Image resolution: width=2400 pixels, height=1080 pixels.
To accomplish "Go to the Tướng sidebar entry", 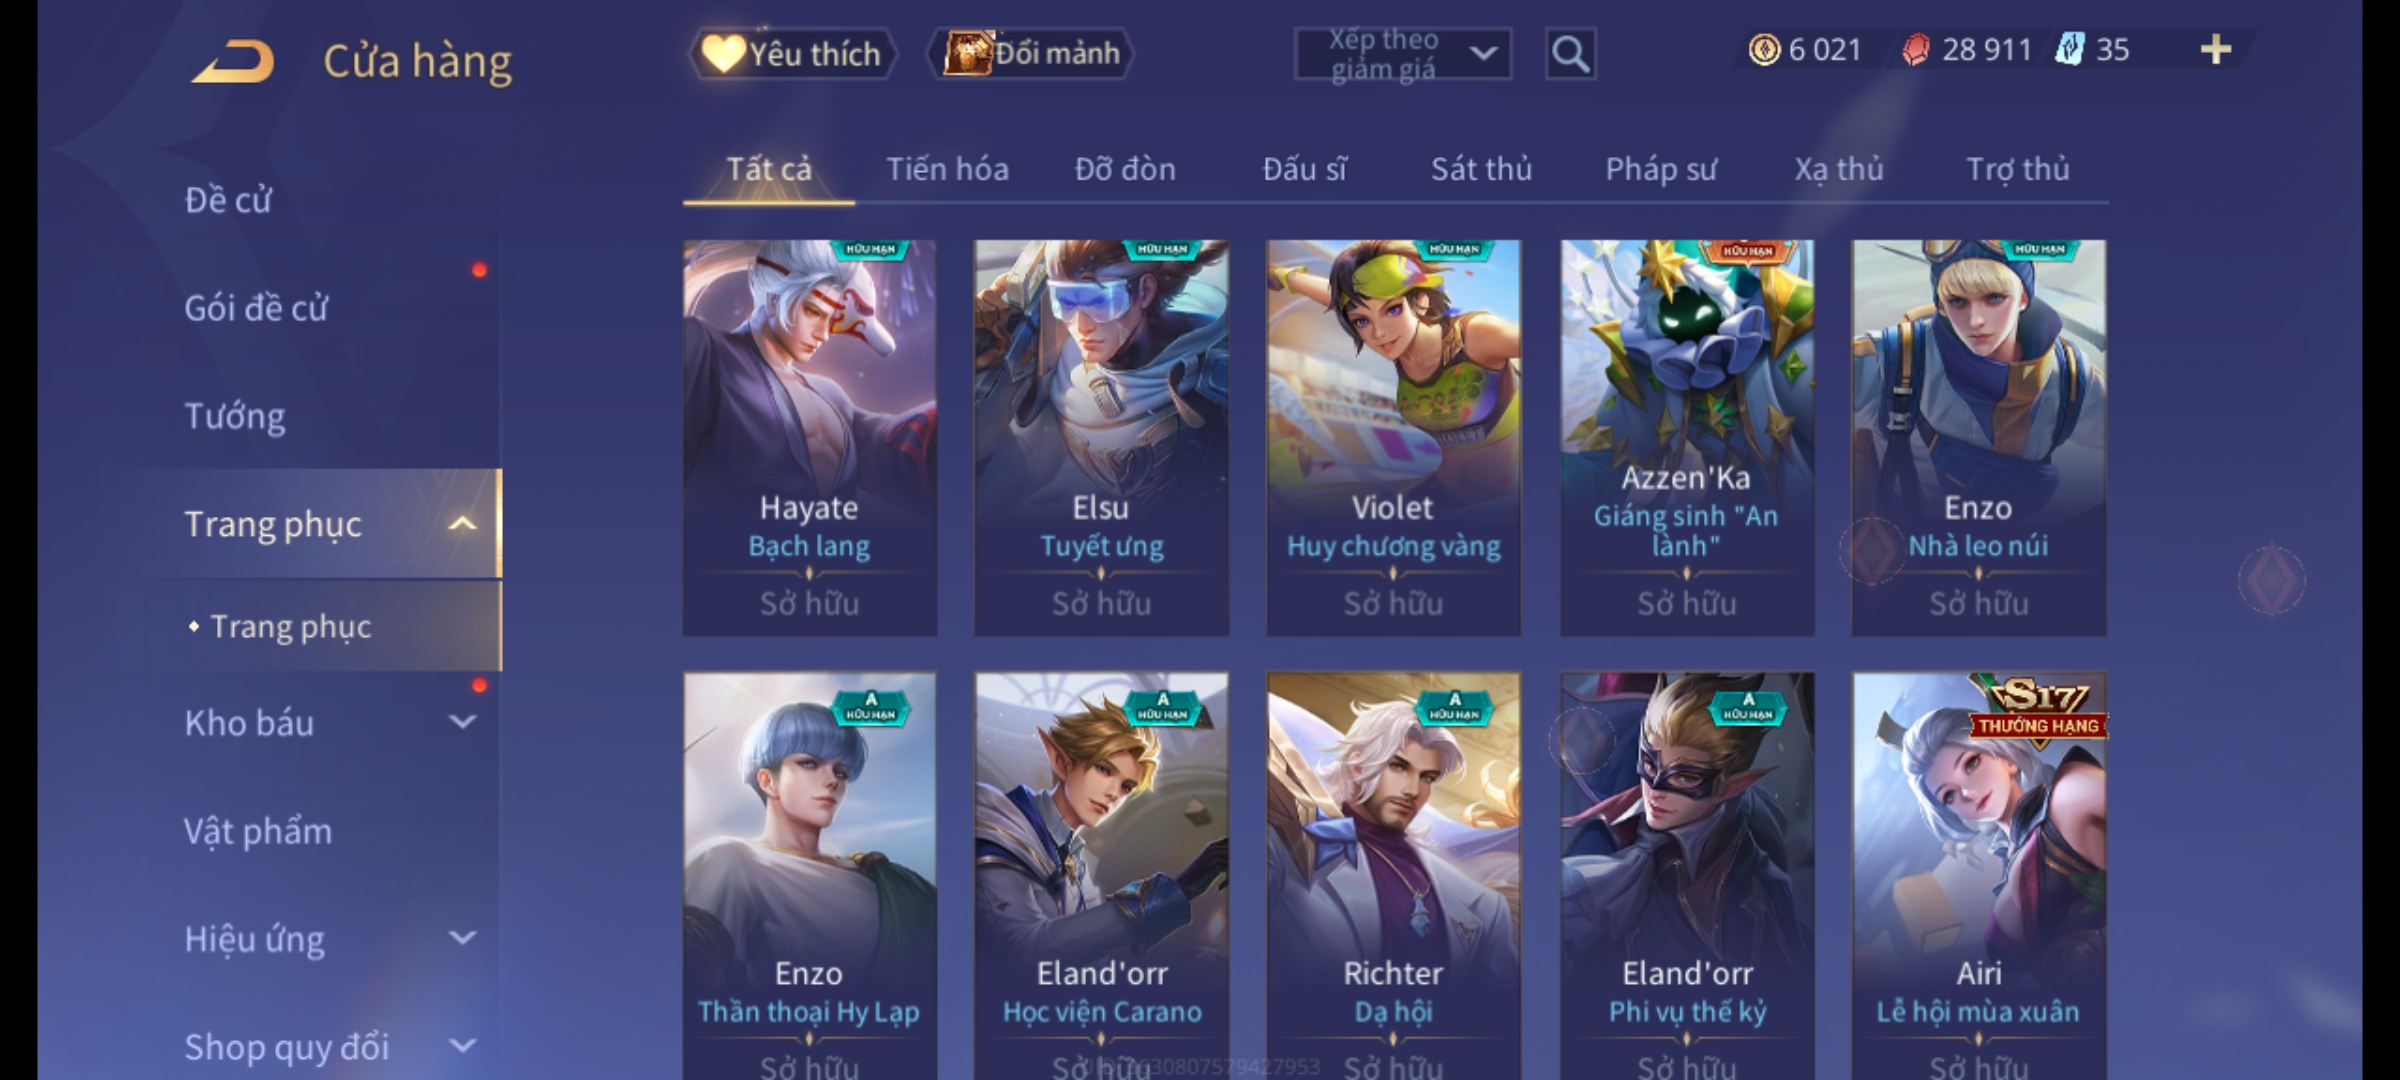I will click(x=235, y=416).
